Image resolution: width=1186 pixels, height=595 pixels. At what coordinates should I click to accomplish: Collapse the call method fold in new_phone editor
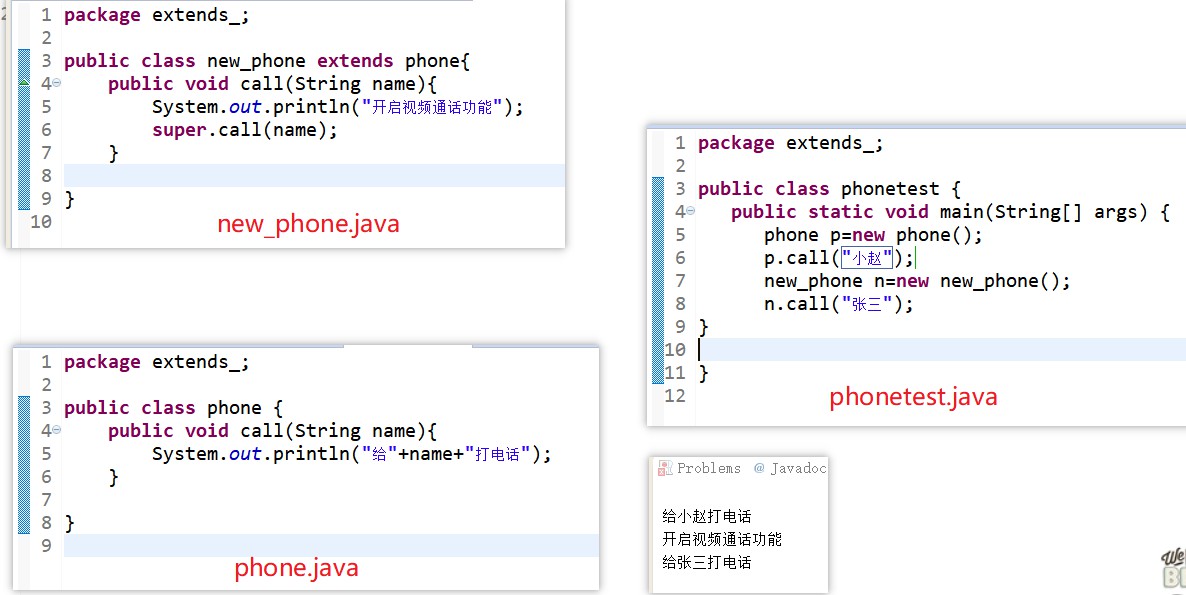click(x=57, y=83)
